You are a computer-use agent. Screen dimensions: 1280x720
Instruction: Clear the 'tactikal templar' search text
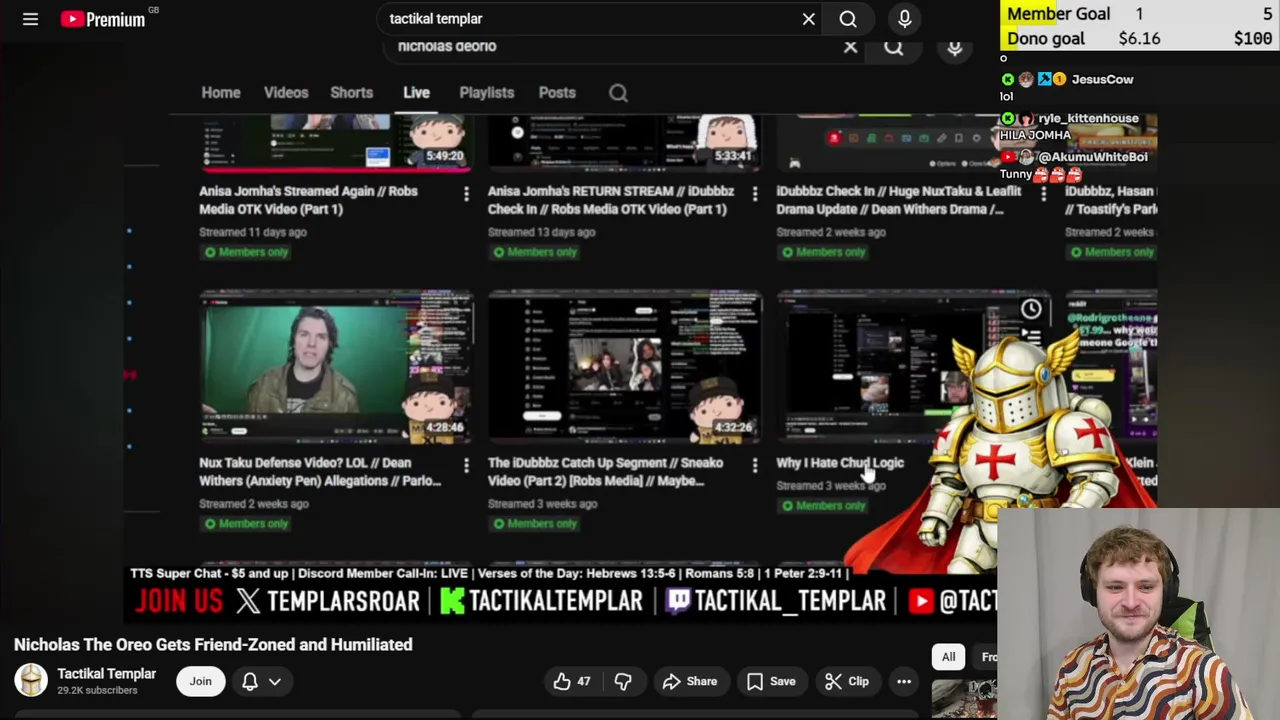[809, 19]
